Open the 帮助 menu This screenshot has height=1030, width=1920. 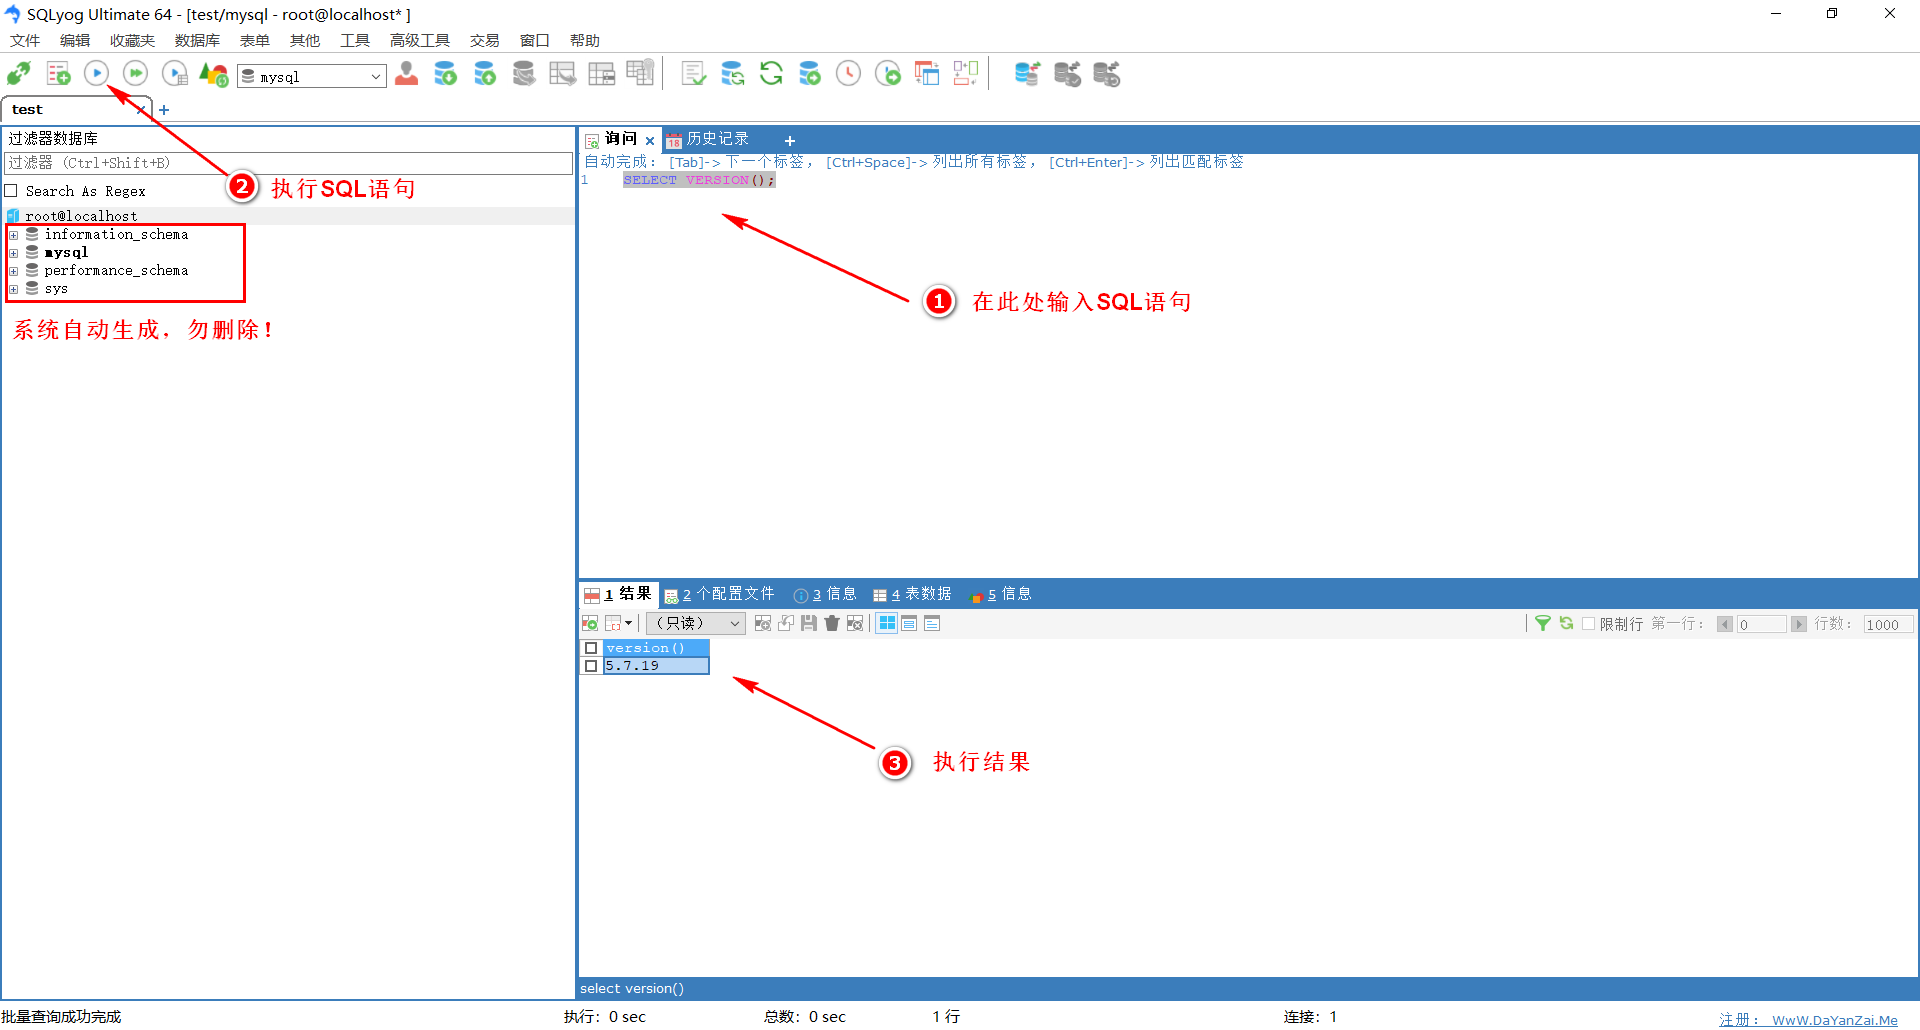pyautogui.click(x=585, y=40)
